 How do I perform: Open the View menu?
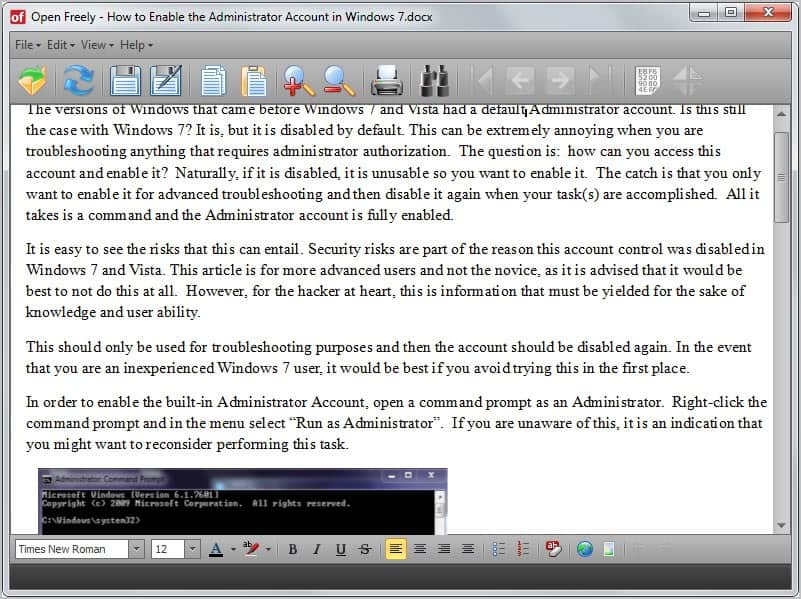(94, 45)
